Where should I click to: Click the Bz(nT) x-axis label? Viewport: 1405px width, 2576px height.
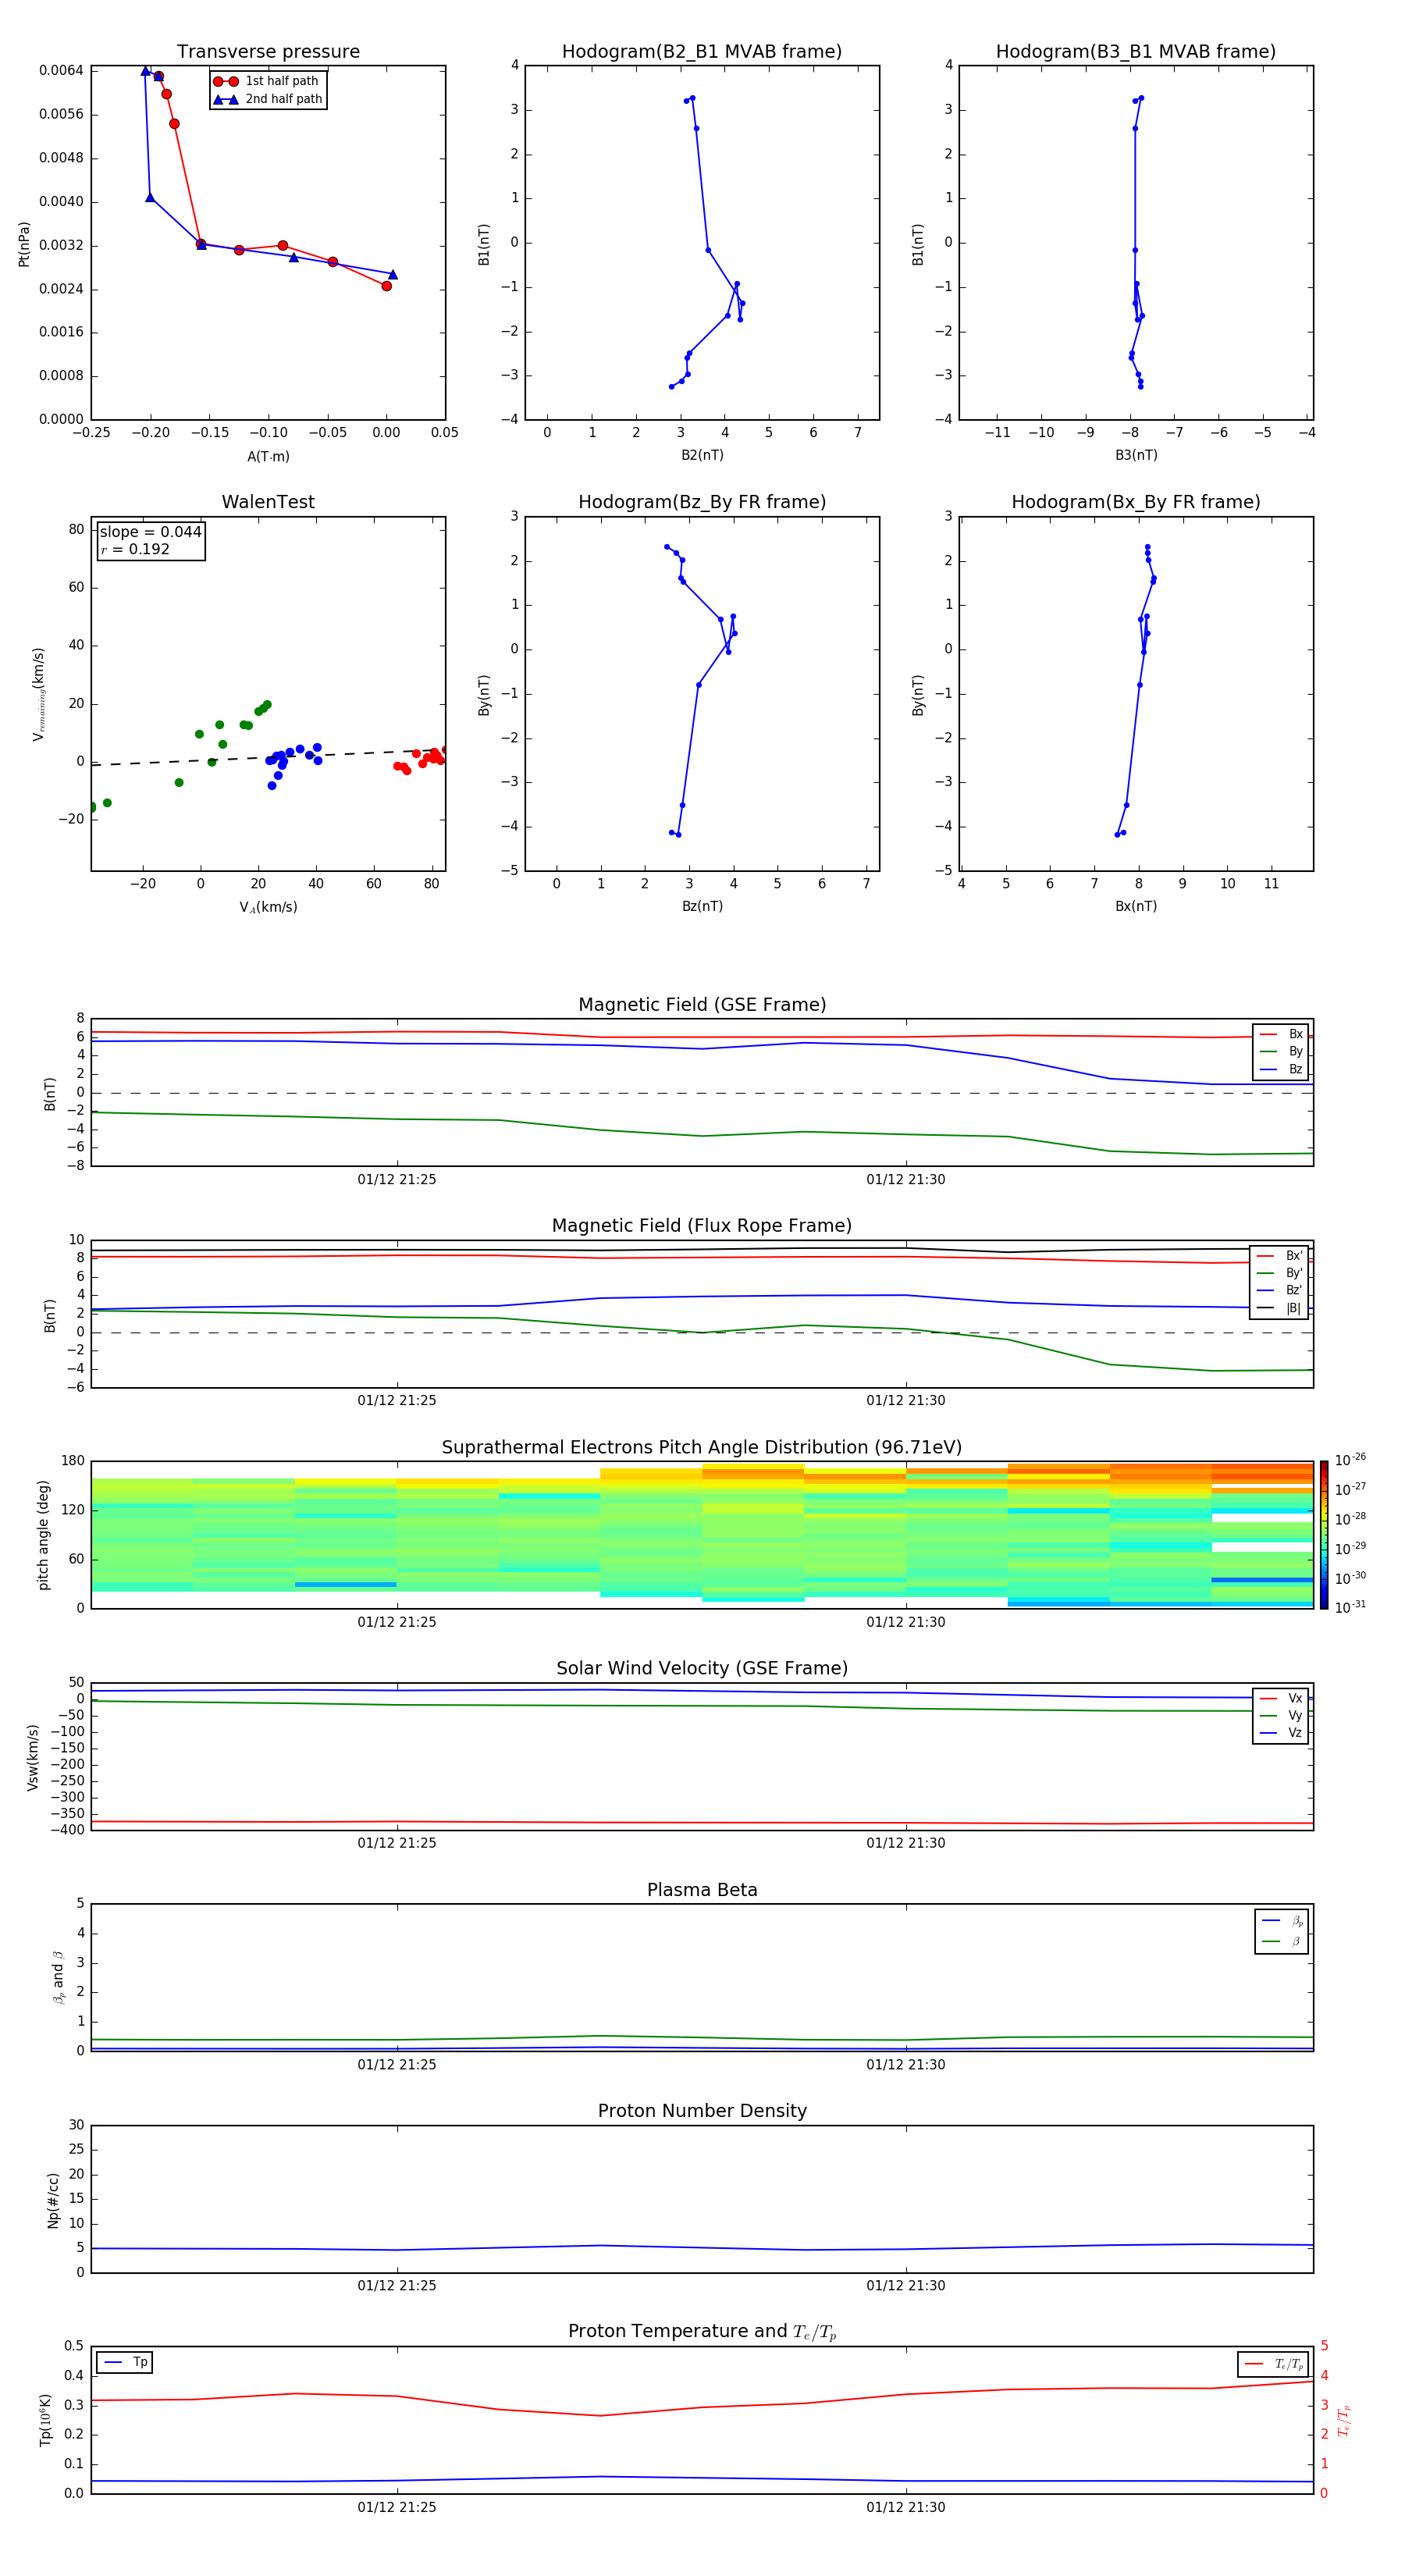[702, 906]
